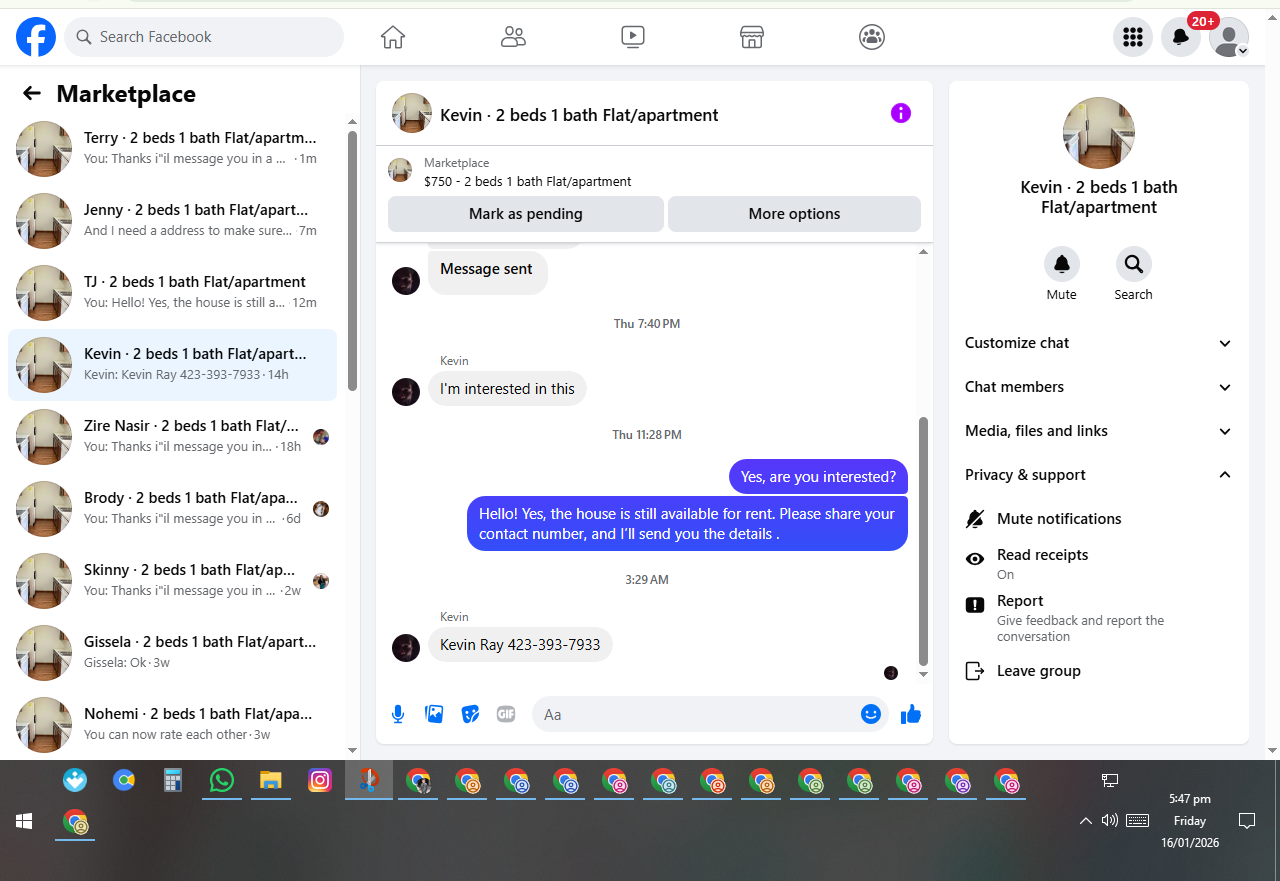Click the Mute bell icon in side panel
This screenshot has width=1280, height=881.
click(1062, 264)
